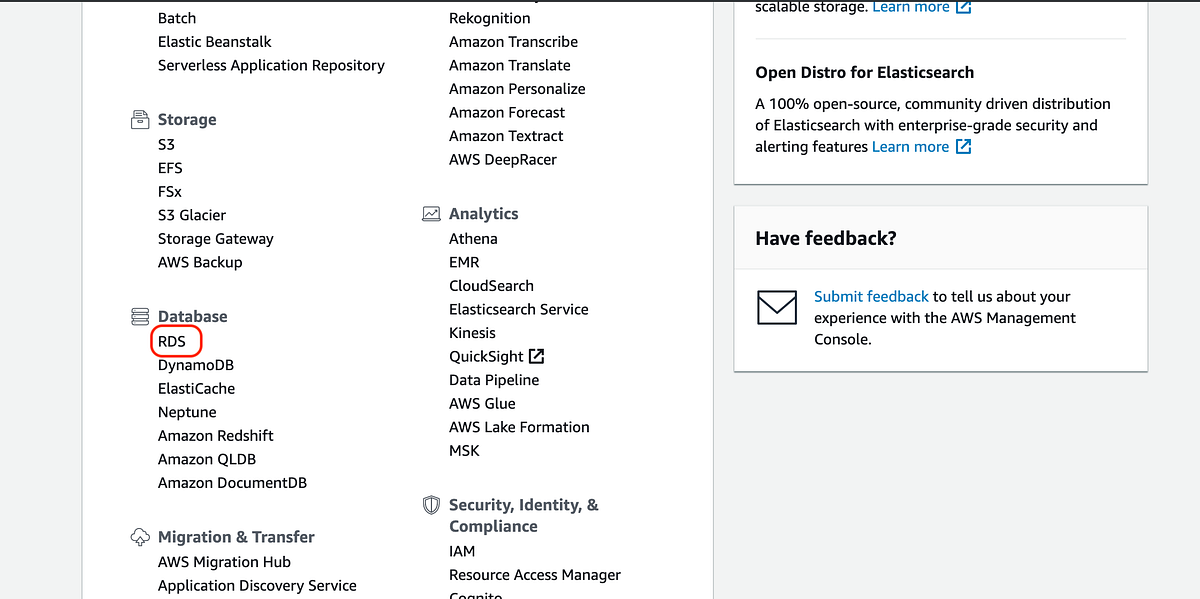
Task: Open the IAM service
Action: click(x=461, y=550)
